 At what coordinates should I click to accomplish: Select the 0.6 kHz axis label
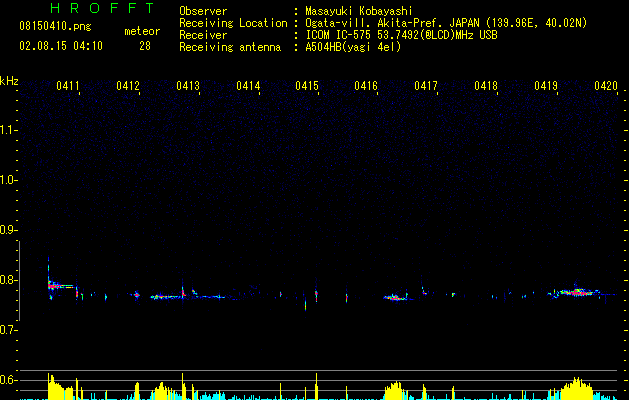pos(9,380)
